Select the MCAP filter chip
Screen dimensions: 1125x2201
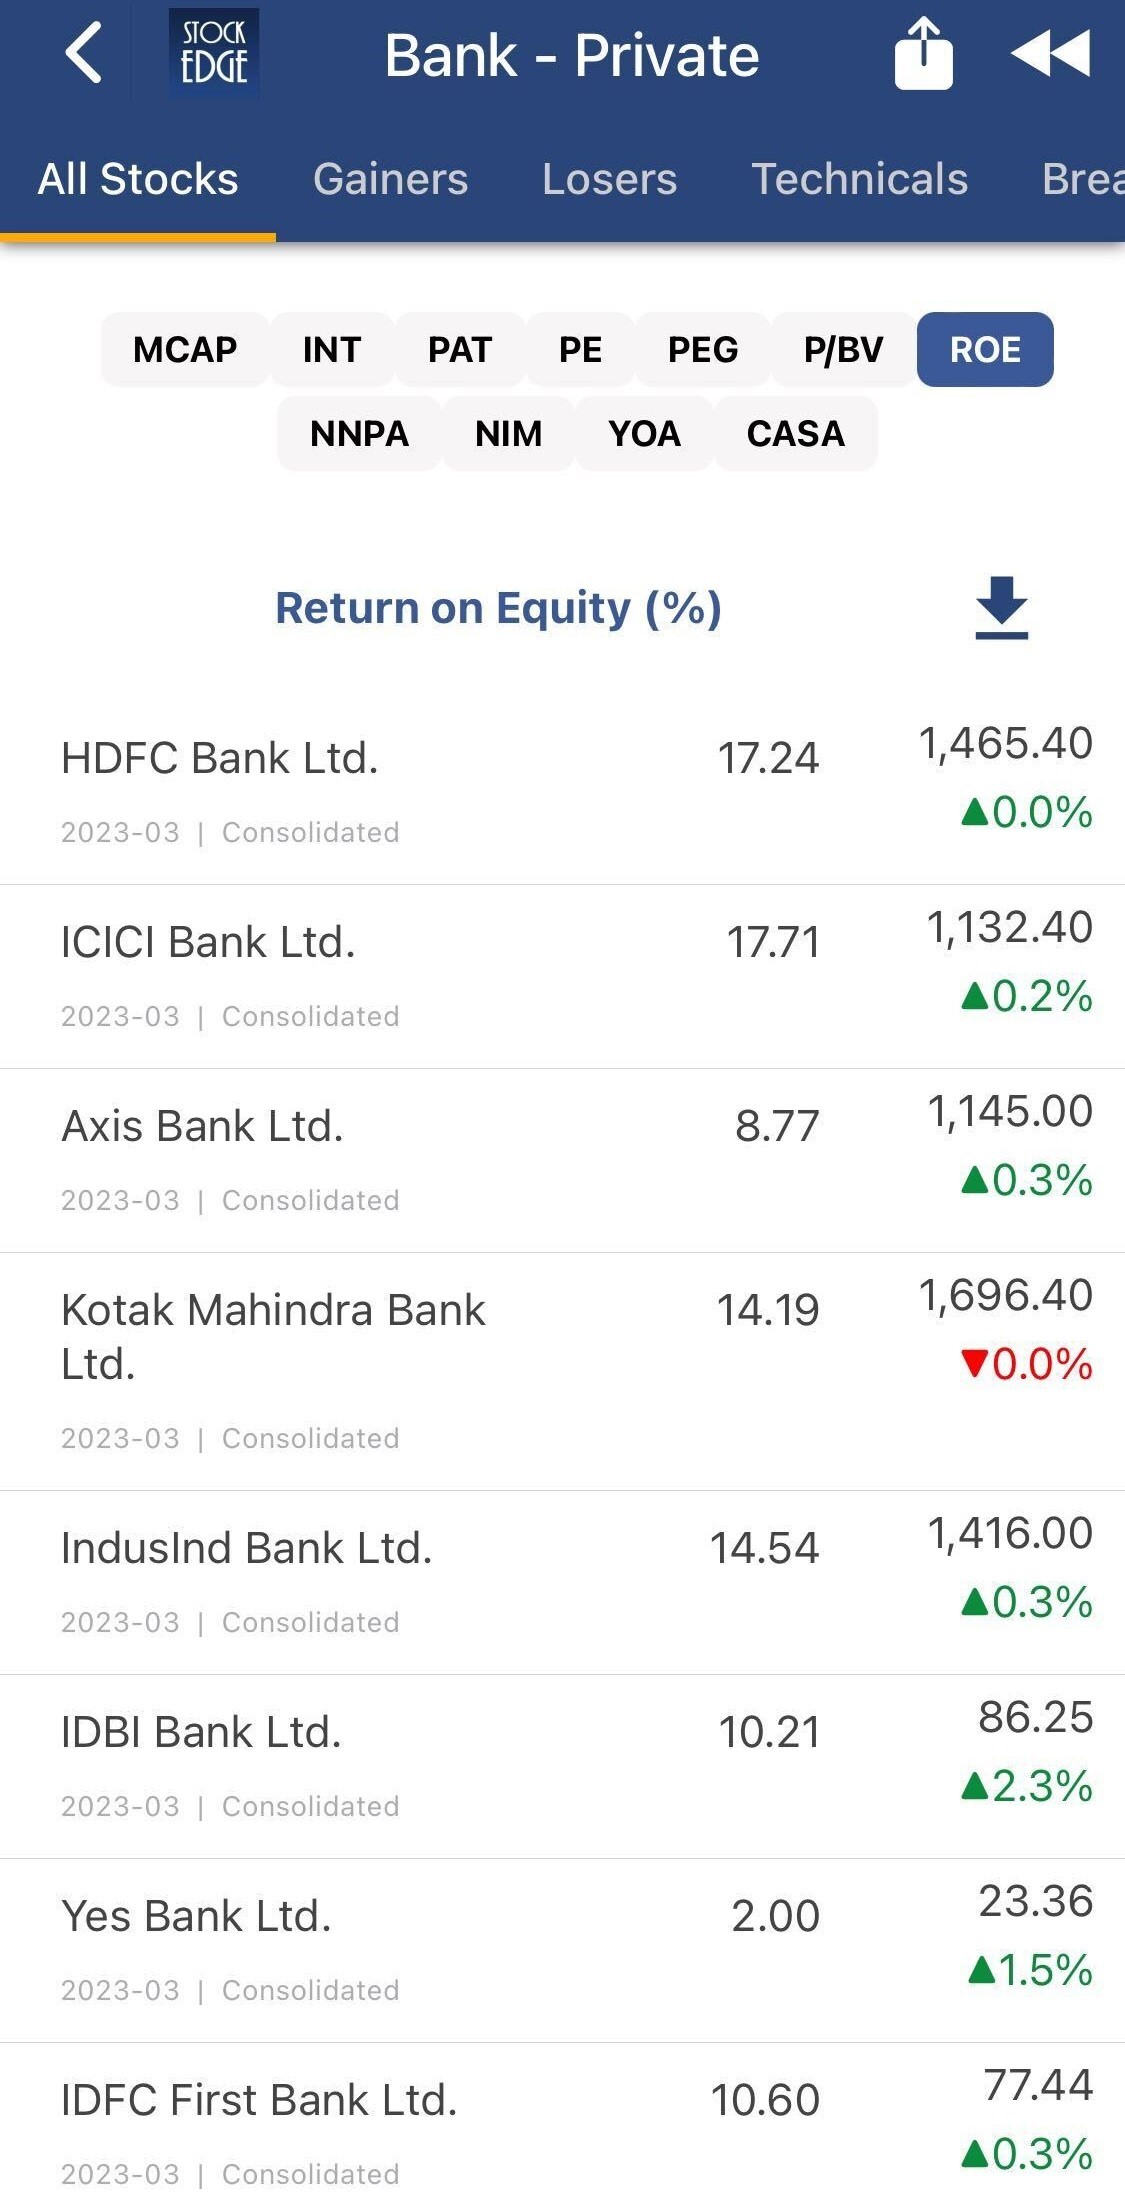tap(185, 350)
